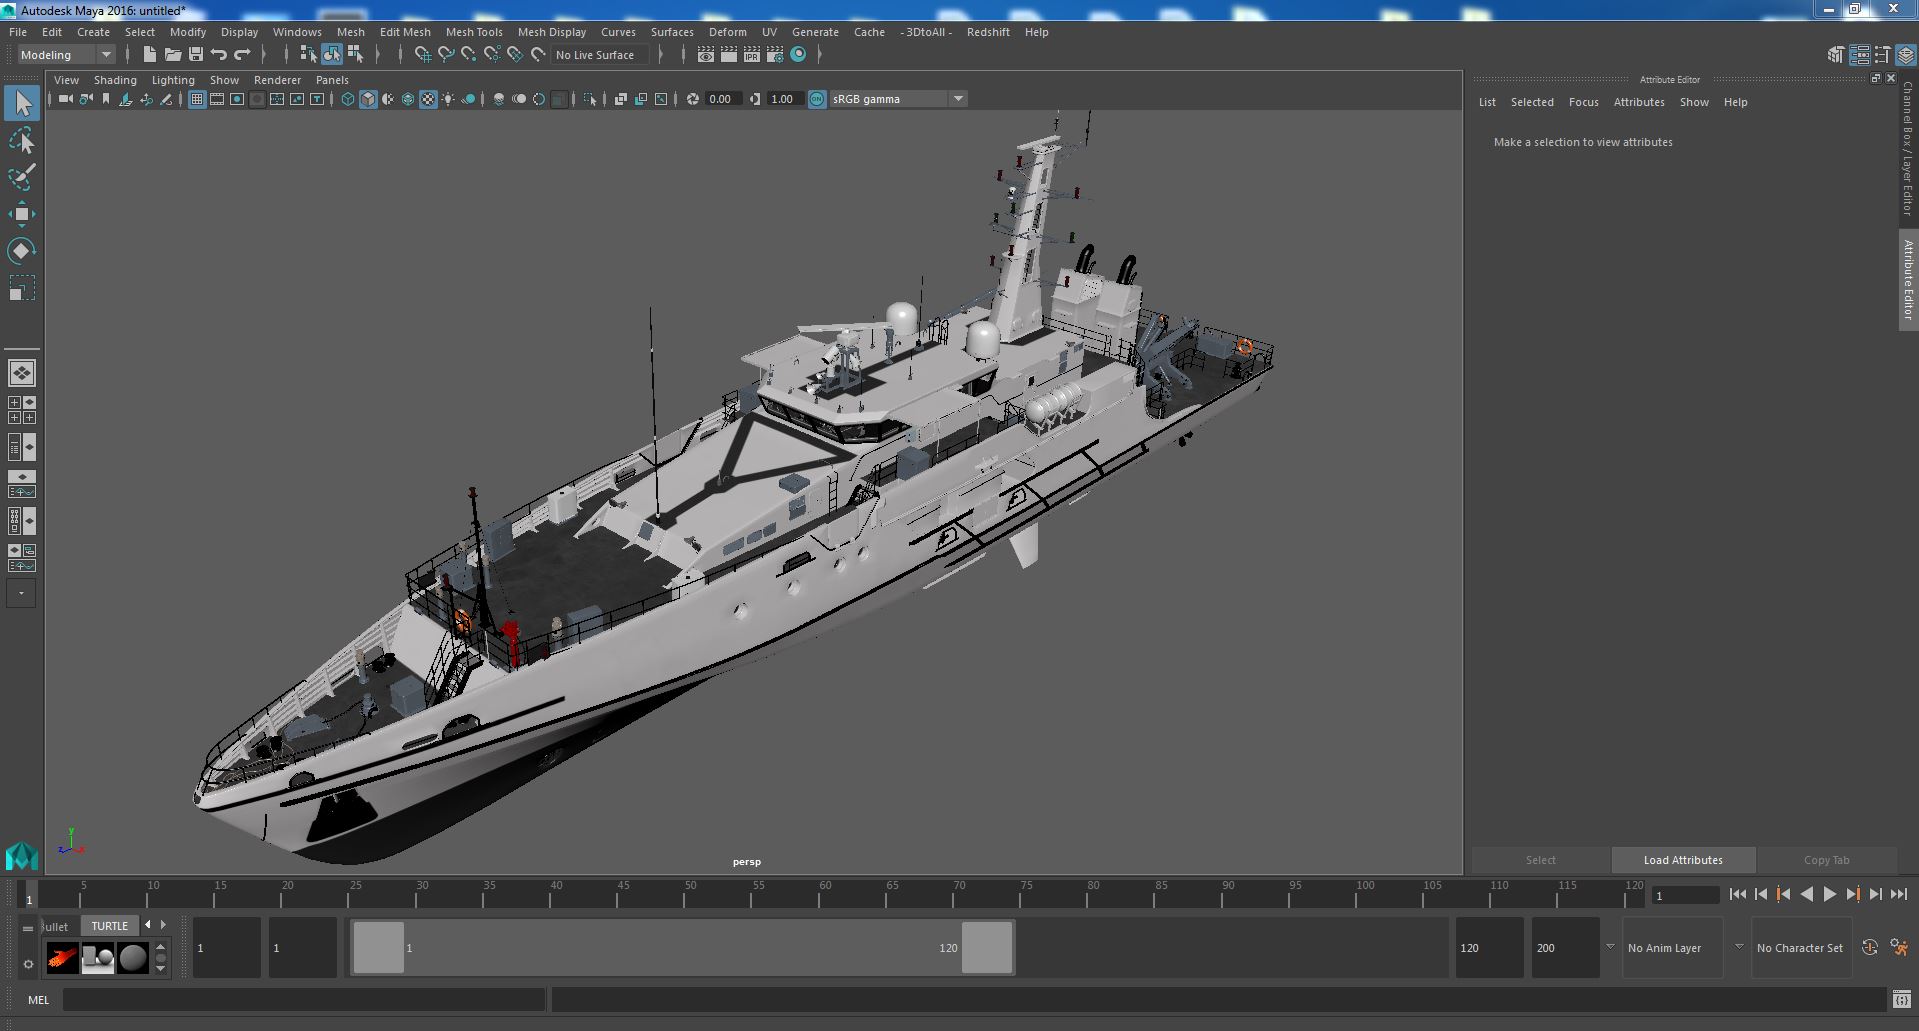This screenshot has height=1031, width=1919.
Task: Create a new scene
Action: pos(150,55)
